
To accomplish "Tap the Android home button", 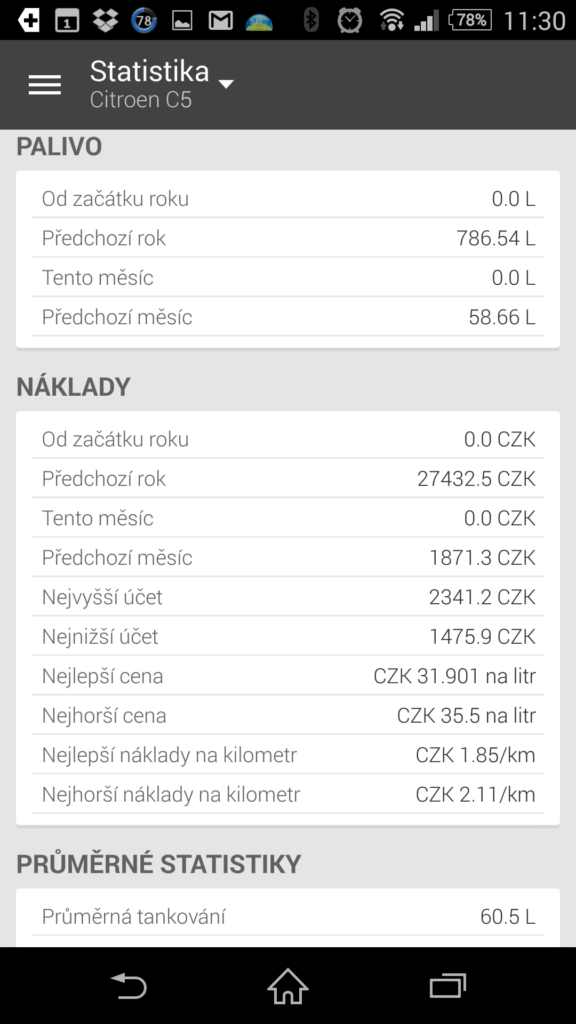I will click(x=288, y=985).
